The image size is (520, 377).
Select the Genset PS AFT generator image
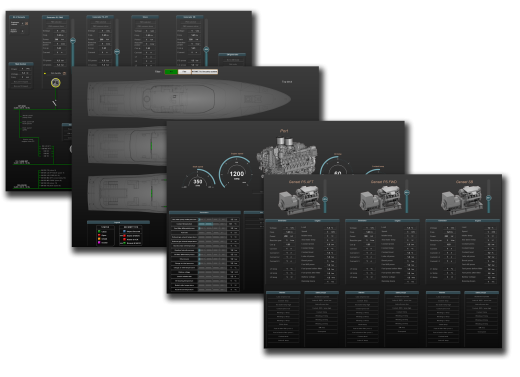click(299, 200)
